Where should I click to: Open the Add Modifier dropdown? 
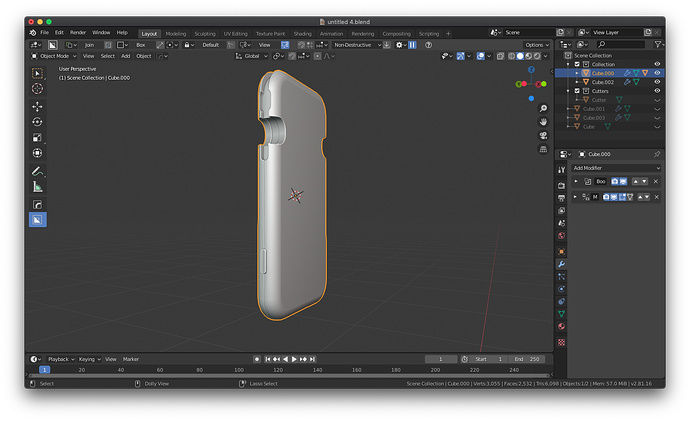tap(616, 168)
